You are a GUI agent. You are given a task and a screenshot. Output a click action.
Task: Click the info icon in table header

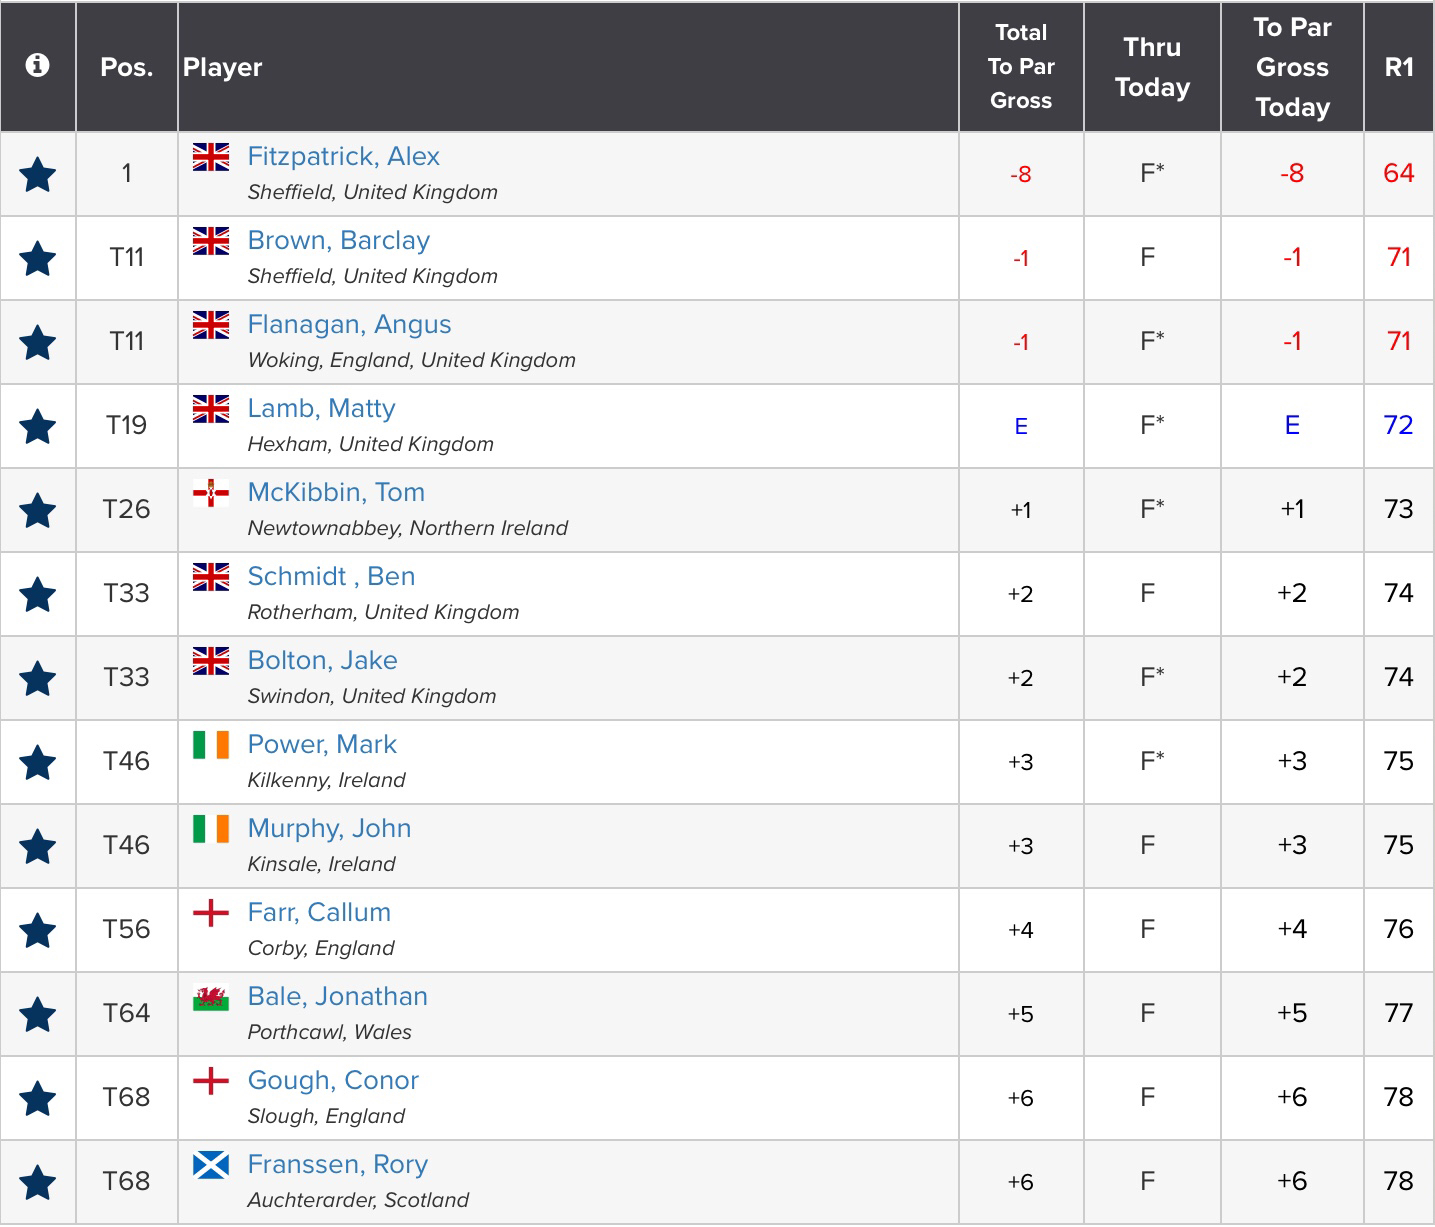pos(38,66)
